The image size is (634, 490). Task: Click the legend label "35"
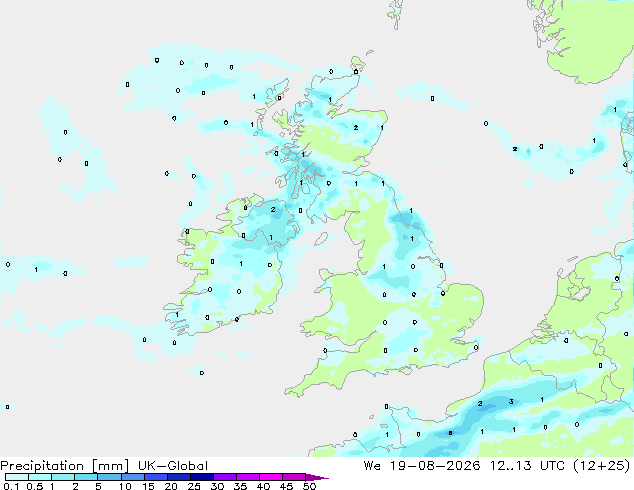(x=240, y=486)
